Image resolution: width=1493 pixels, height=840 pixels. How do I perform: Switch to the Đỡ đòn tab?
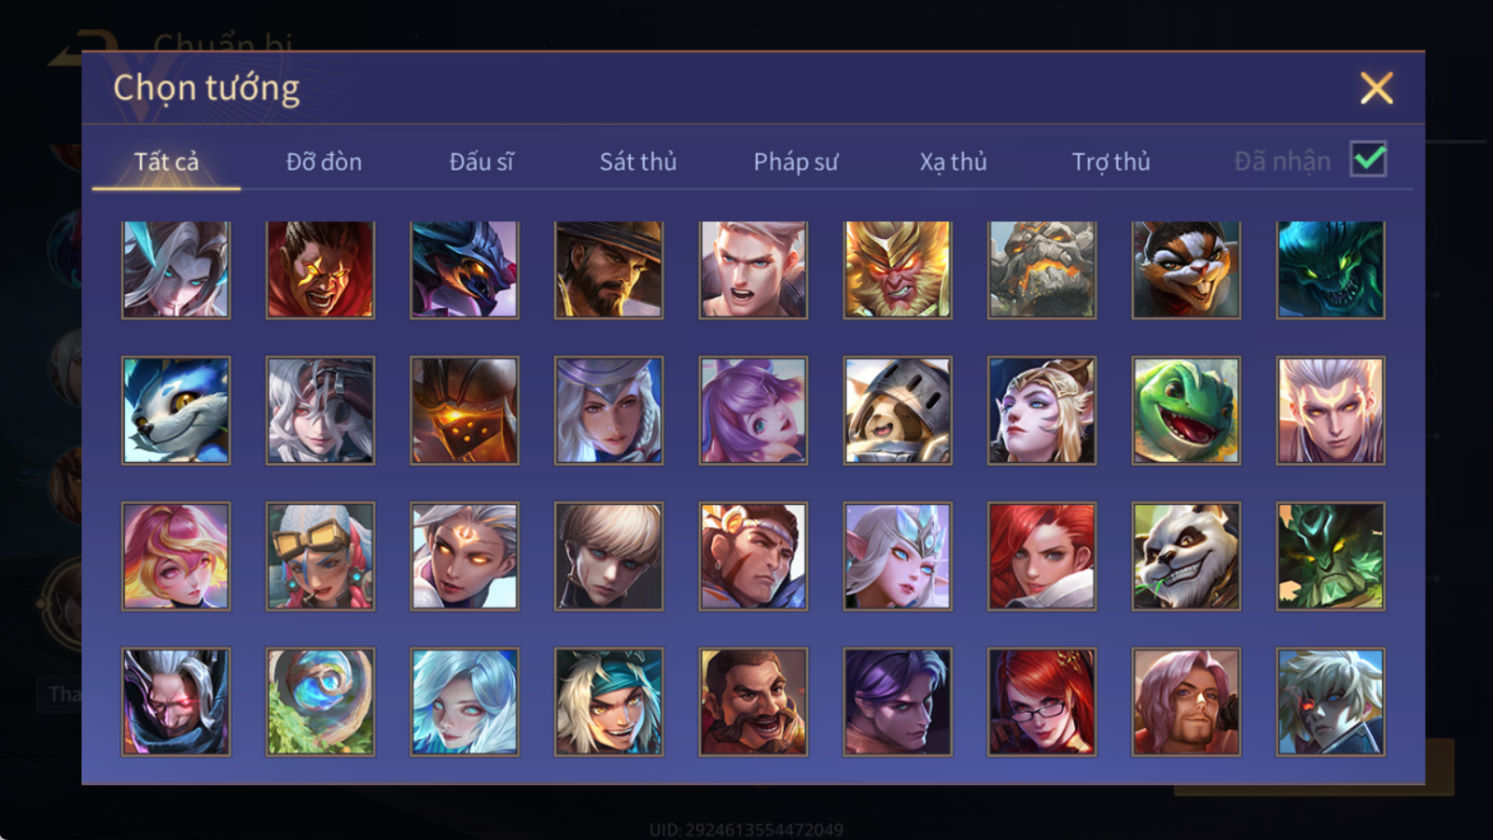(x=324, y=161)
